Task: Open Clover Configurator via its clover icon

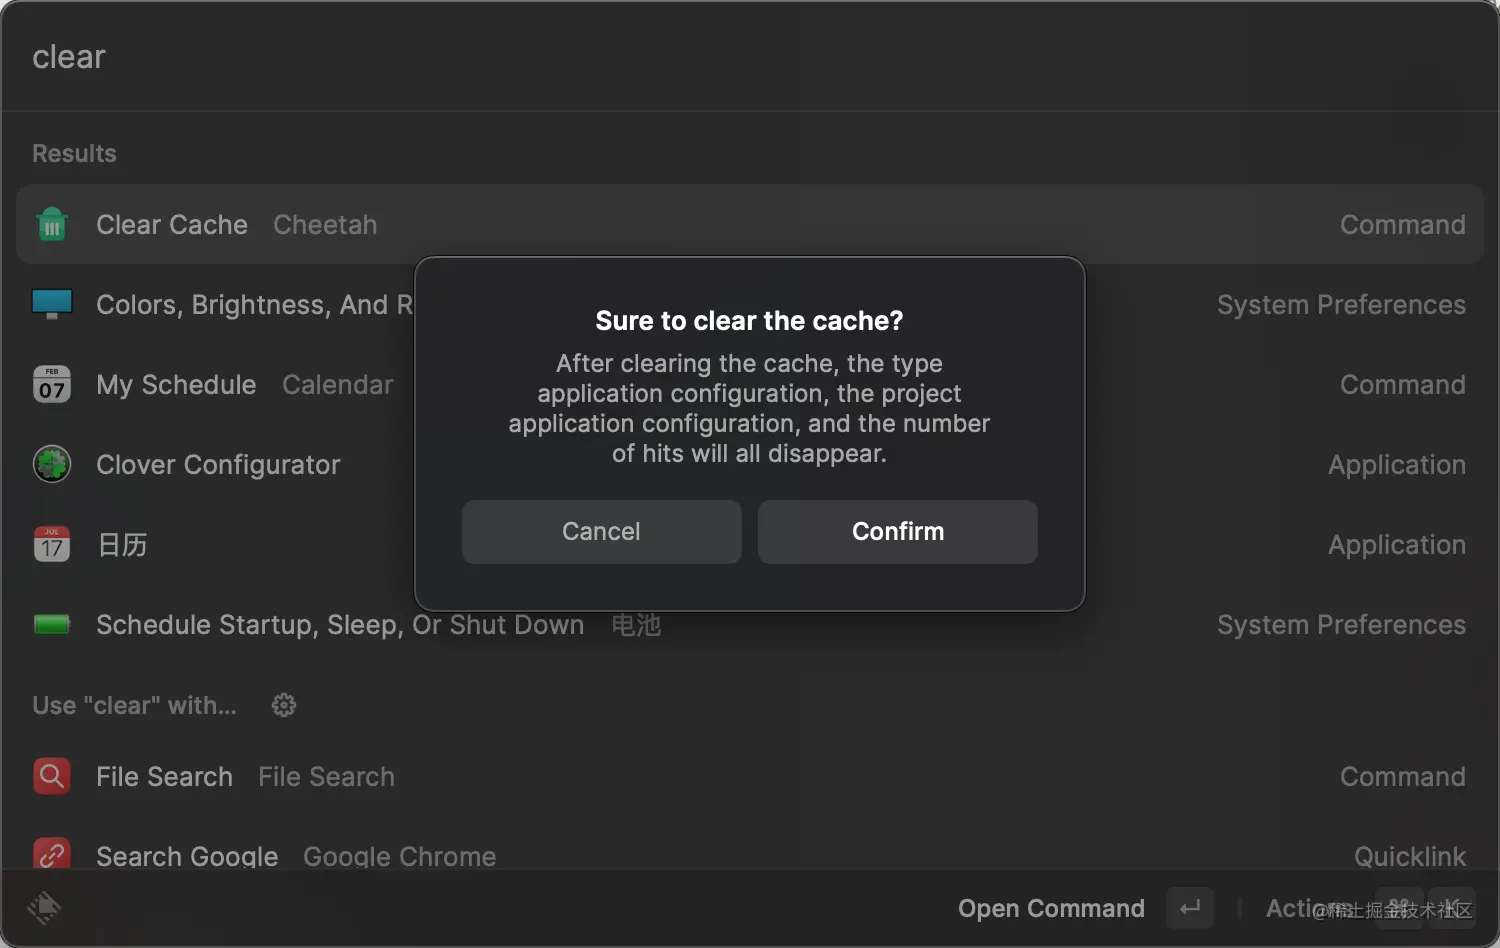Action: [52, 464]
